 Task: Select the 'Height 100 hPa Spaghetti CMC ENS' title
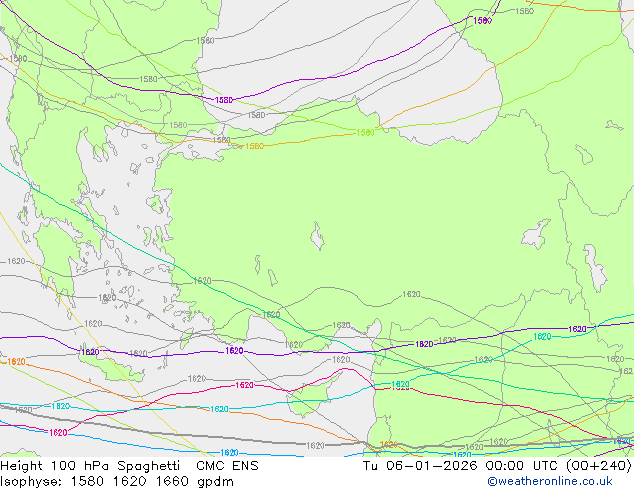tap(129, 466)
